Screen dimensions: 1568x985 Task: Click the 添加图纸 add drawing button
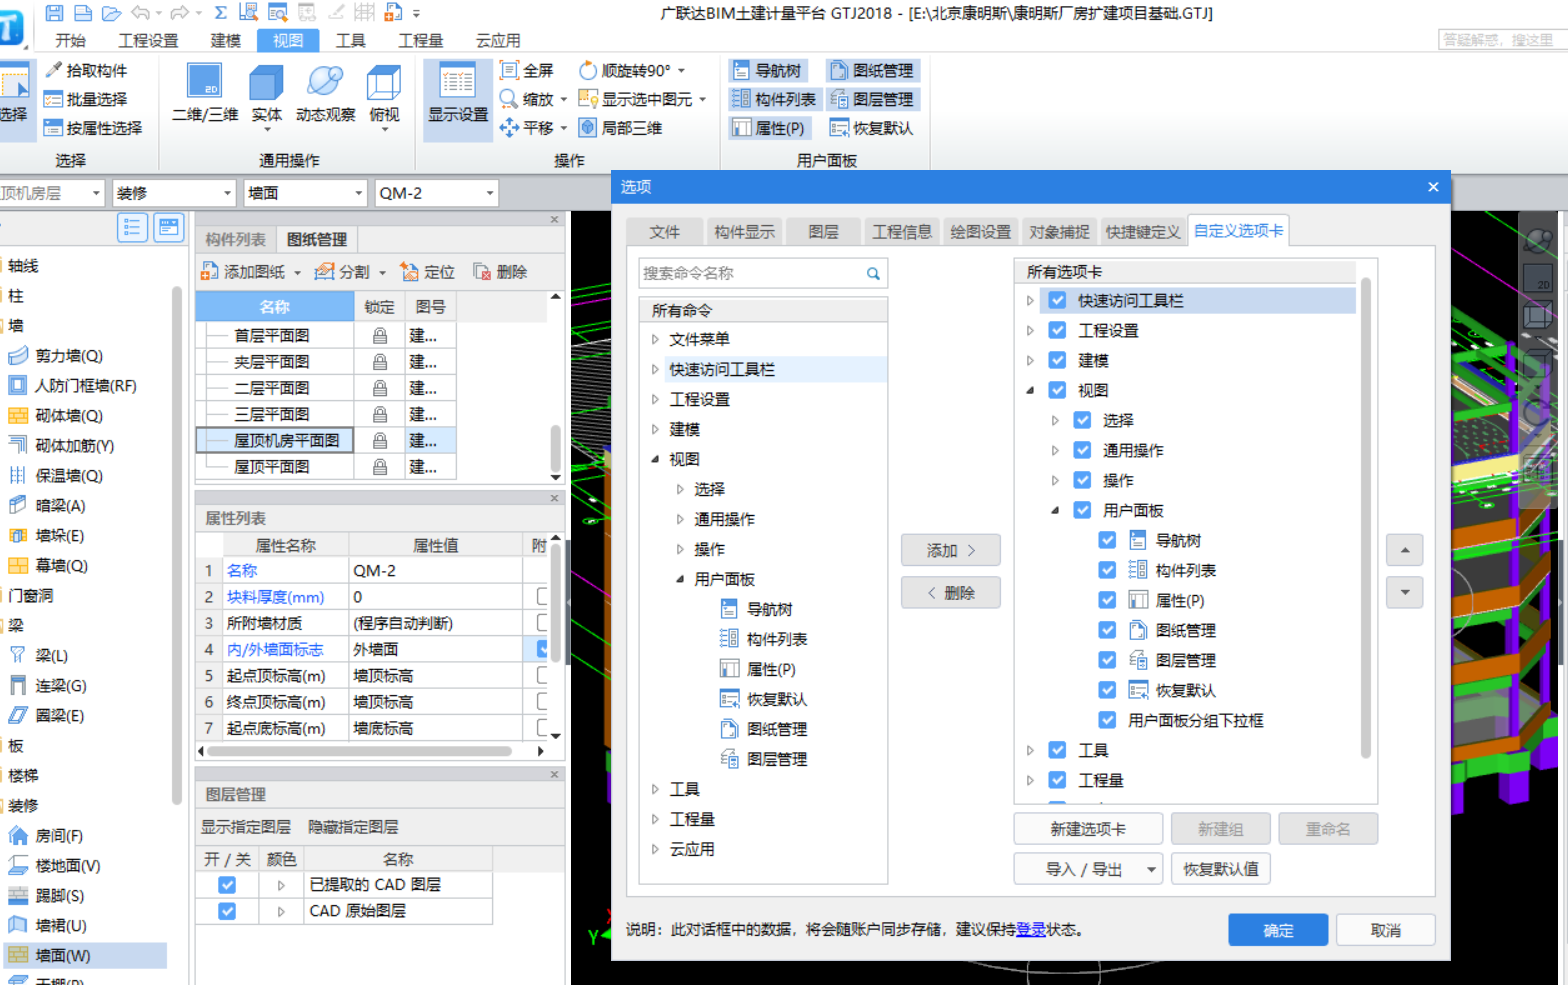pyautogui.click(x=244, y=272)
